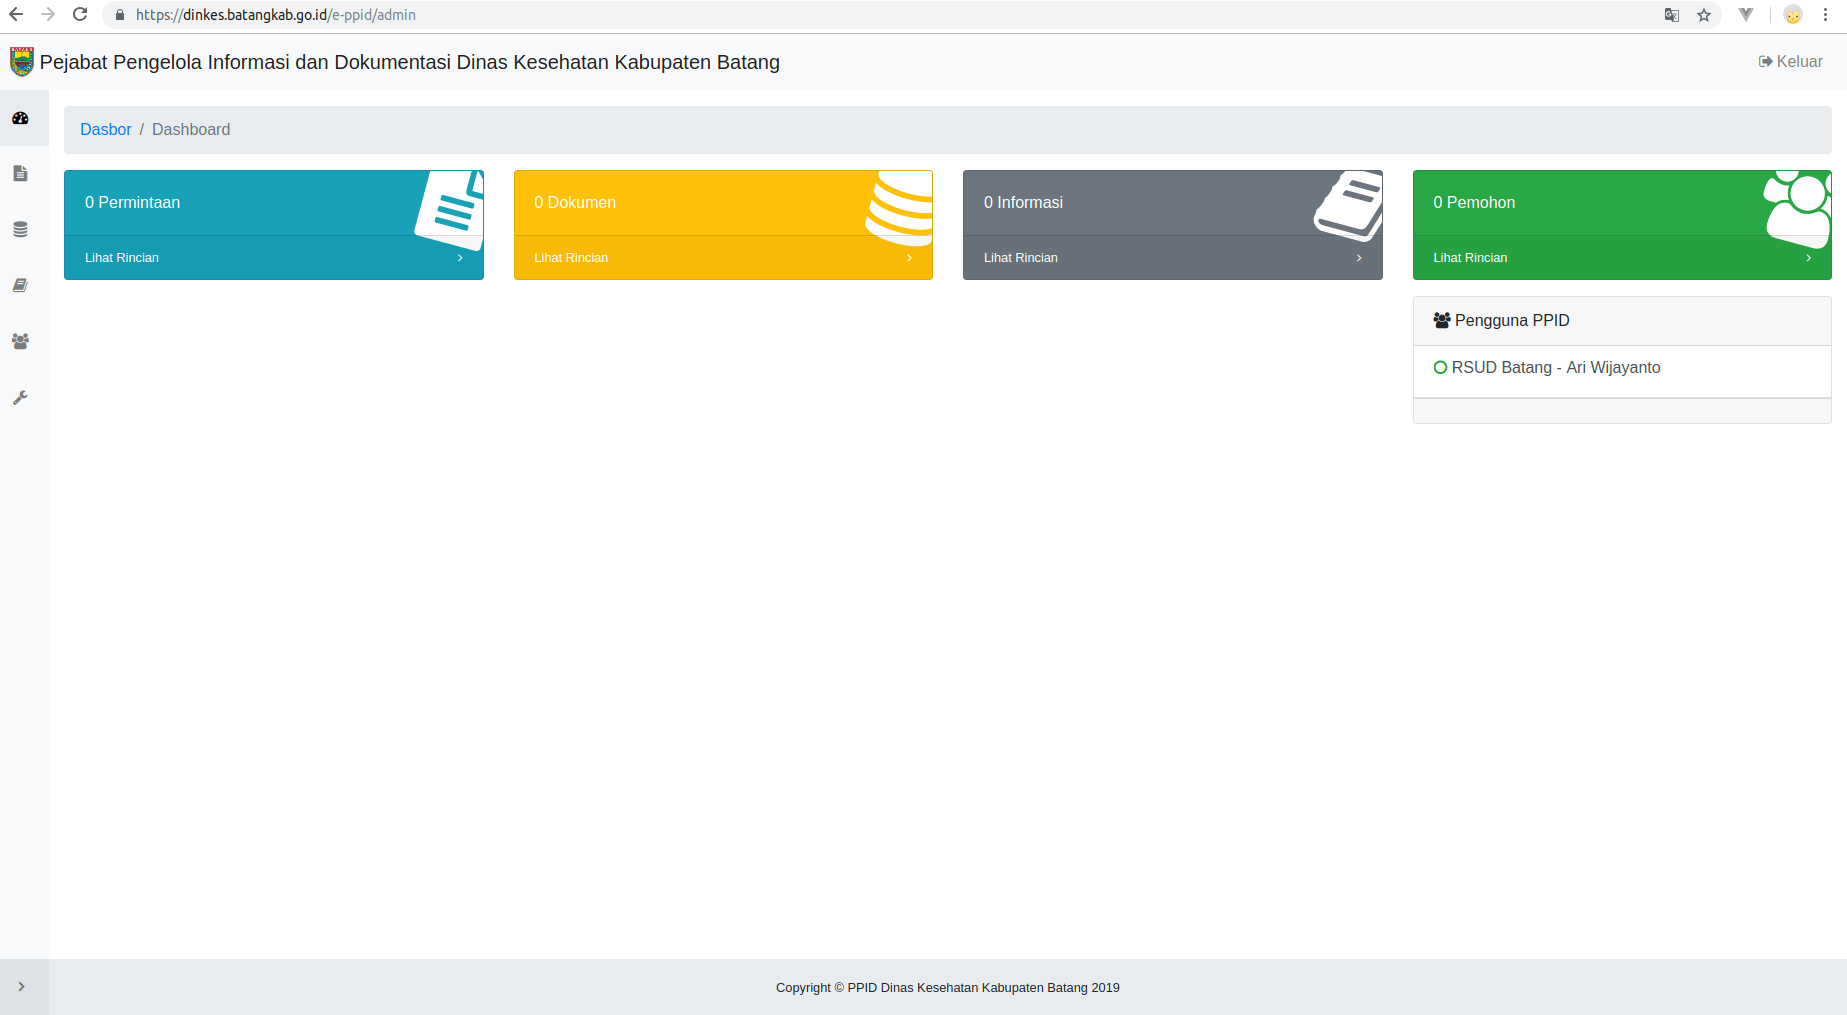Click the '0 Informasi' text
Screen dimensions: 1847x1015
(1023, 203)
